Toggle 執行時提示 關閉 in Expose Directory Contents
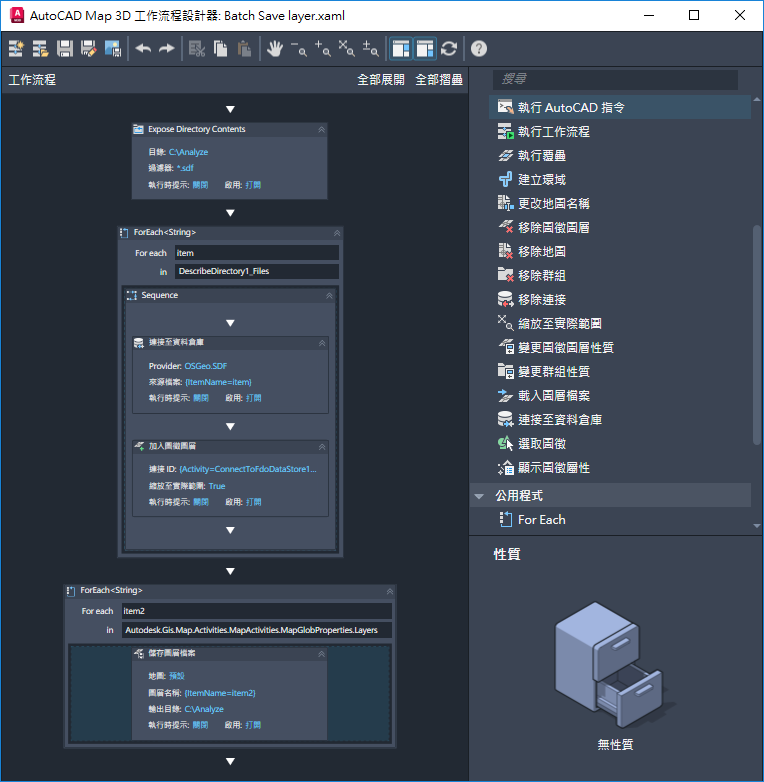 pos(200,185)
